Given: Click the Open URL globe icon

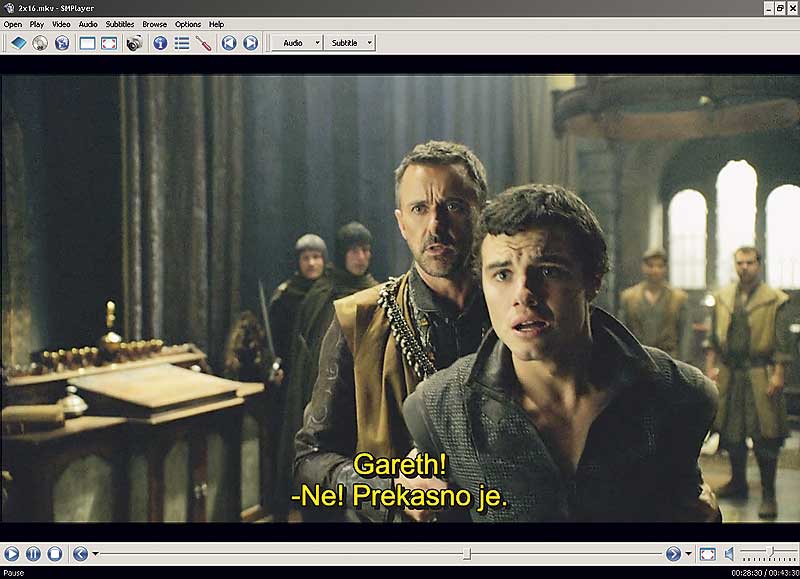Looking at the screenshot, I should pyautogui.click(x=62, y=43).
